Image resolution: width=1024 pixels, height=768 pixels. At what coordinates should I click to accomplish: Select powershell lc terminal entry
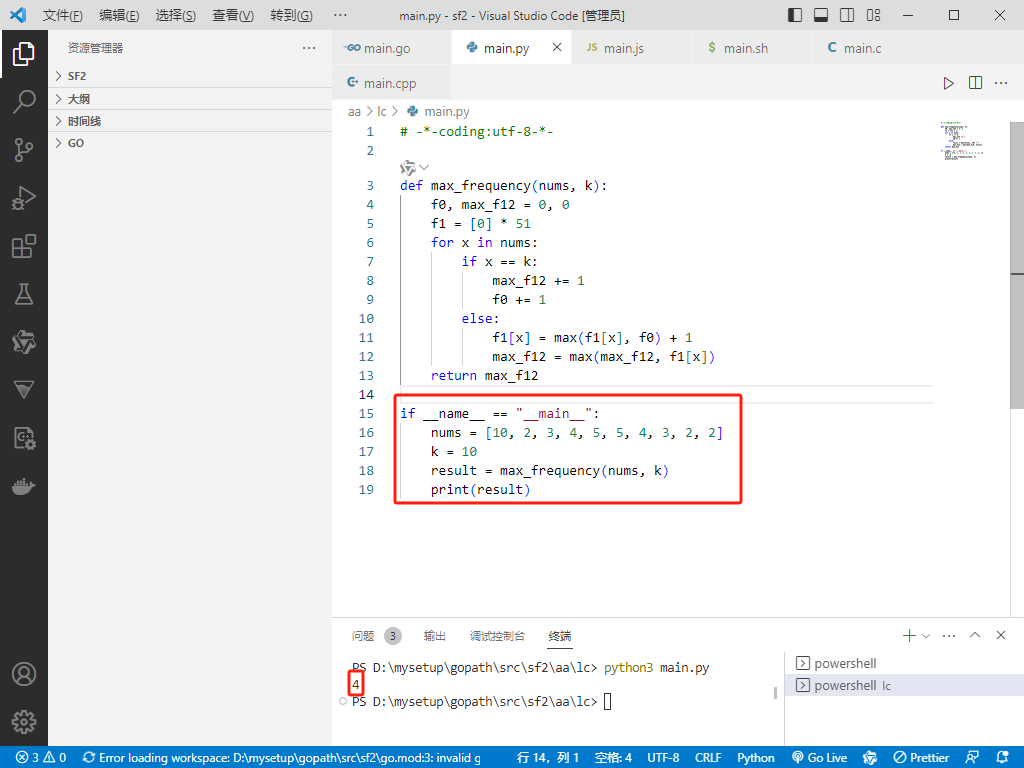(904, 686)
